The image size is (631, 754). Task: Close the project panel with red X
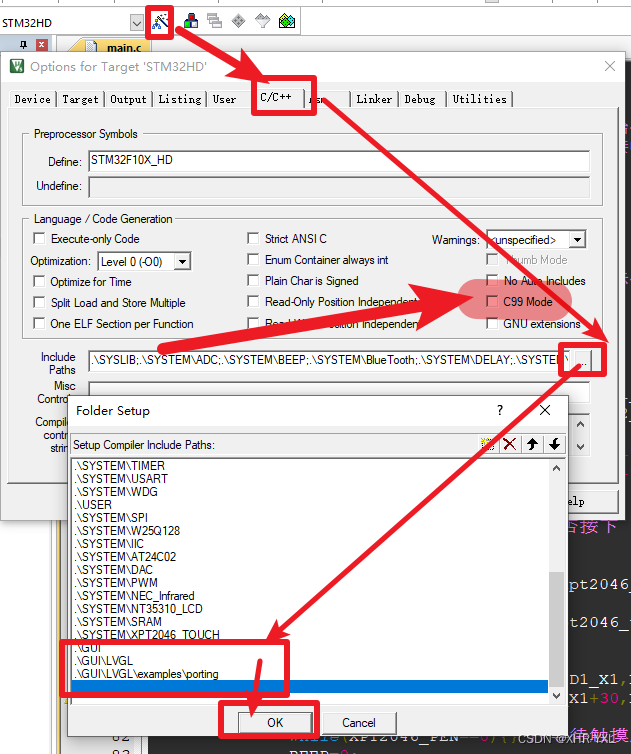coord(42,45)
